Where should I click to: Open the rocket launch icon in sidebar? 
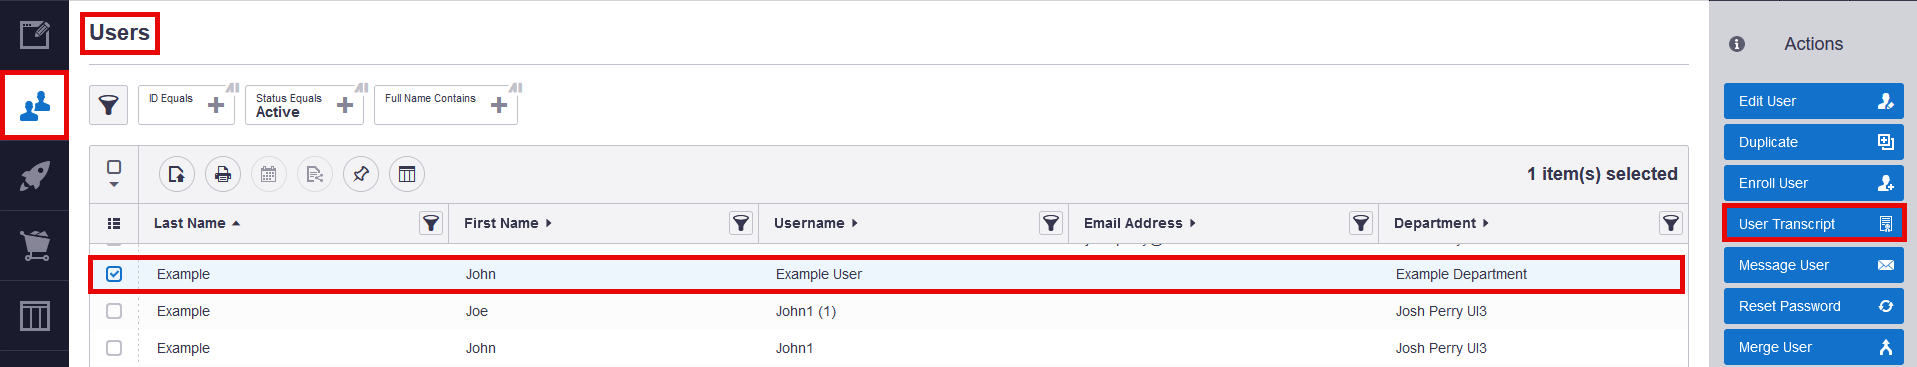(35, 176)
